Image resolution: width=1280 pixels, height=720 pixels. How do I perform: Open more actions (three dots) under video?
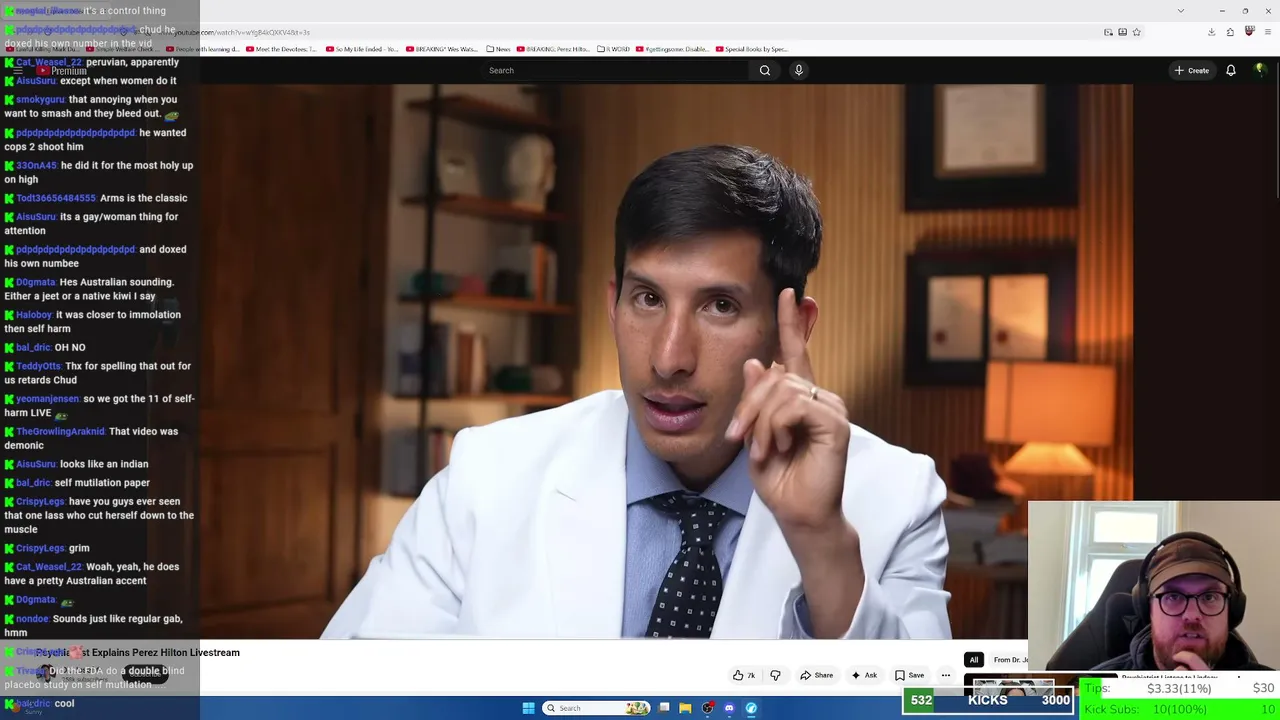[945, 675]
